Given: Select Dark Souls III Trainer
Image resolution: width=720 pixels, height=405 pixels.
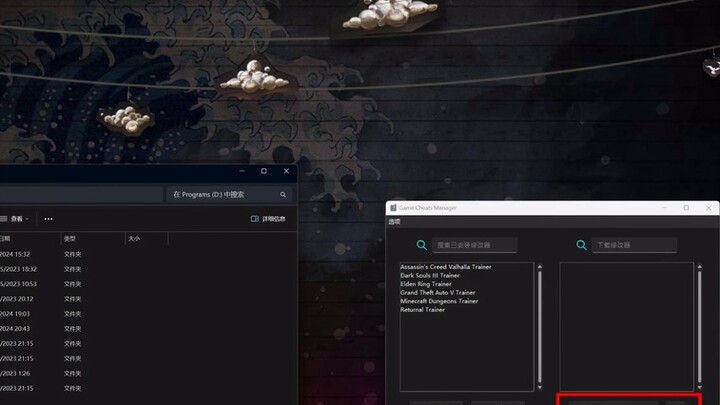Looking at the screenshot, I should point(430,276).
